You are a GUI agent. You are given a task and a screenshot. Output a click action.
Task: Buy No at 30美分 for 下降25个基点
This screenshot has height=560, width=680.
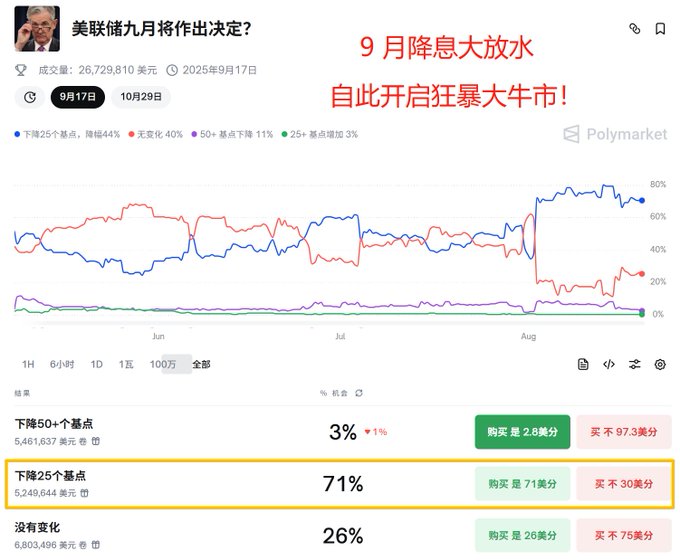[623, 484]
